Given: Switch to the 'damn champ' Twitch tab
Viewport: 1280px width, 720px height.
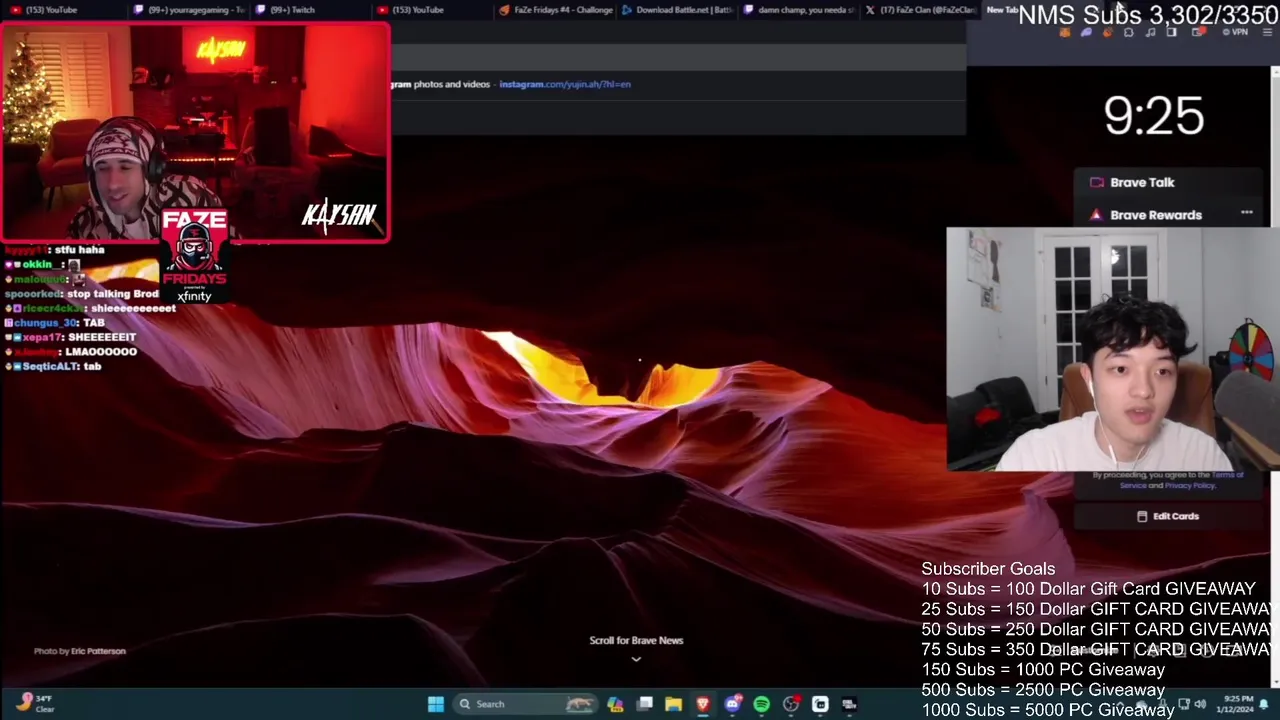Looking at the screenshot, I should (800, 10).
